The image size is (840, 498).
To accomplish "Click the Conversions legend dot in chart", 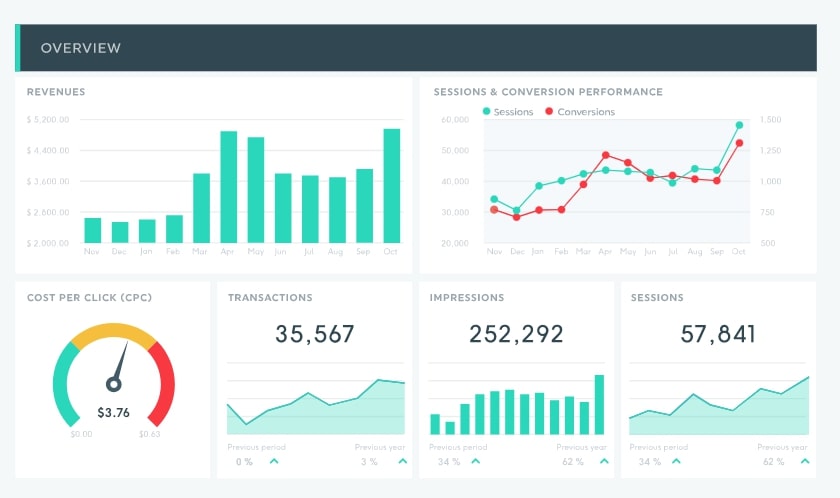I will (549, 111).
